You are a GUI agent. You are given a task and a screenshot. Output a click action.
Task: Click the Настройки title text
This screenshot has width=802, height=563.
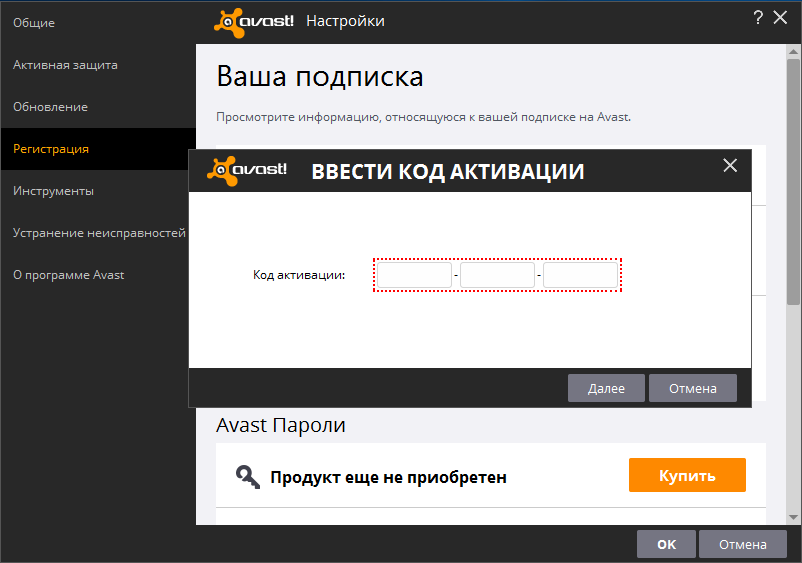click(345, 21)
